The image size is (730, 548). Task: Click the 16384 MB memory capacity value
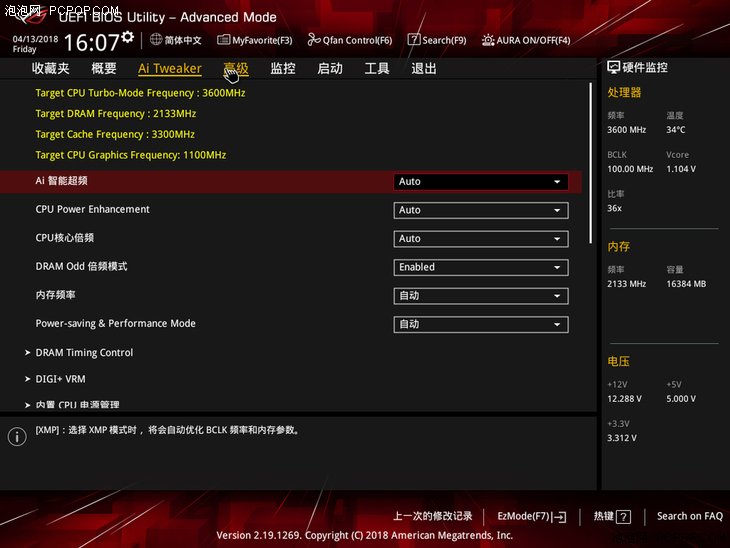tap(686, 284)
